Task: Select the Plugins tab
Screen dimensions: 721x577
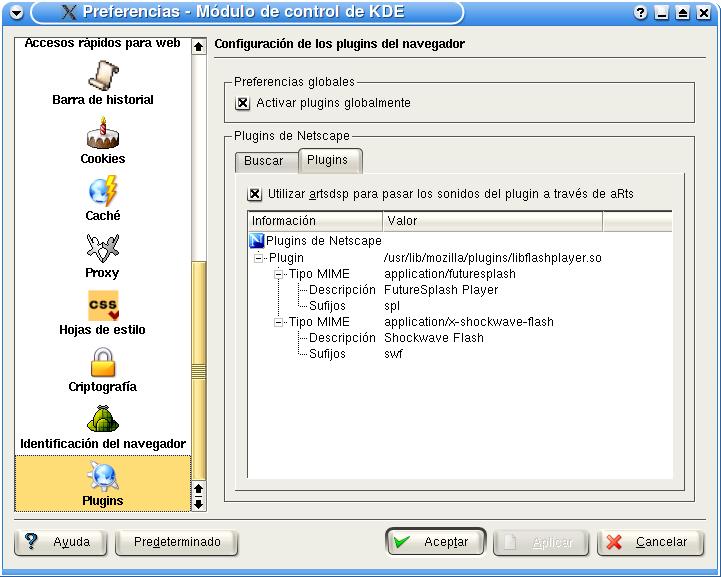Action: point(327,160)
